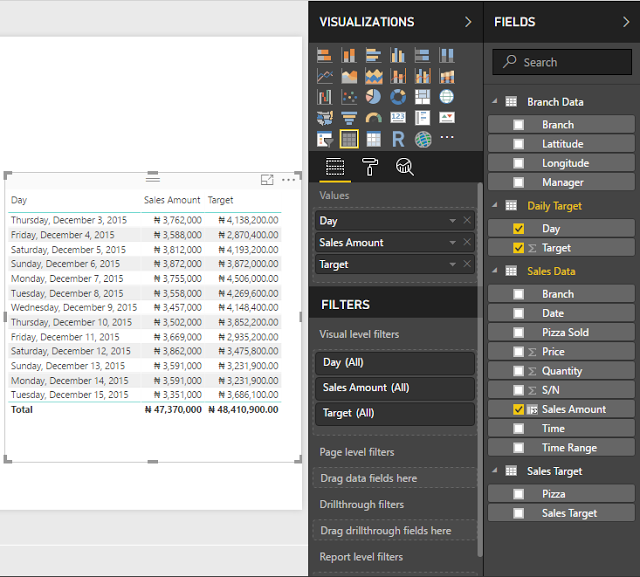640x577 pixels.
Task: Open dropdown for Day in Values
Action: pos(452,221)
